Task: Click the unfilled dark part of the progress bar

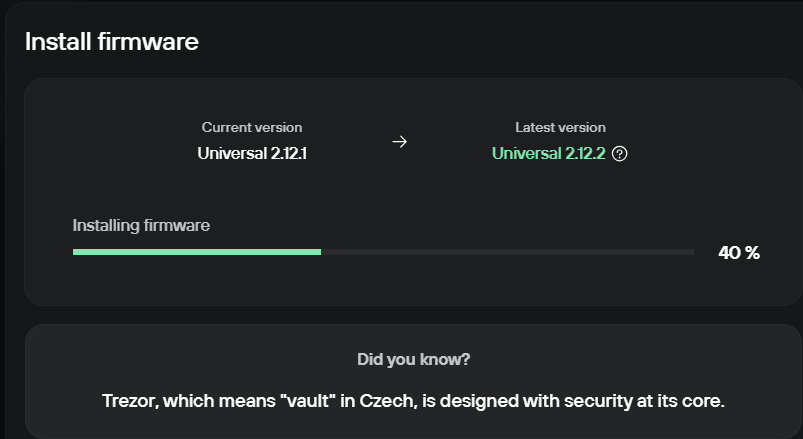Action: click(x=508, y=252)
